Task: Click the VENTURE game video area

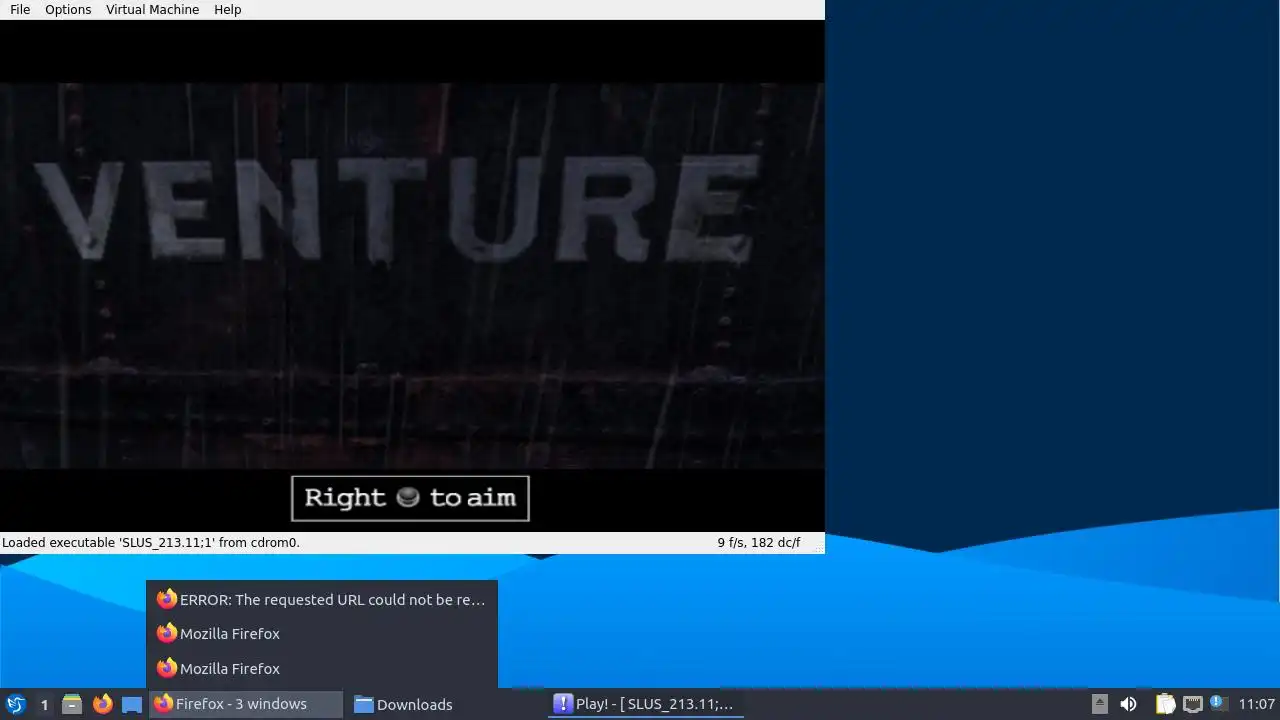Action: [412, 275]
